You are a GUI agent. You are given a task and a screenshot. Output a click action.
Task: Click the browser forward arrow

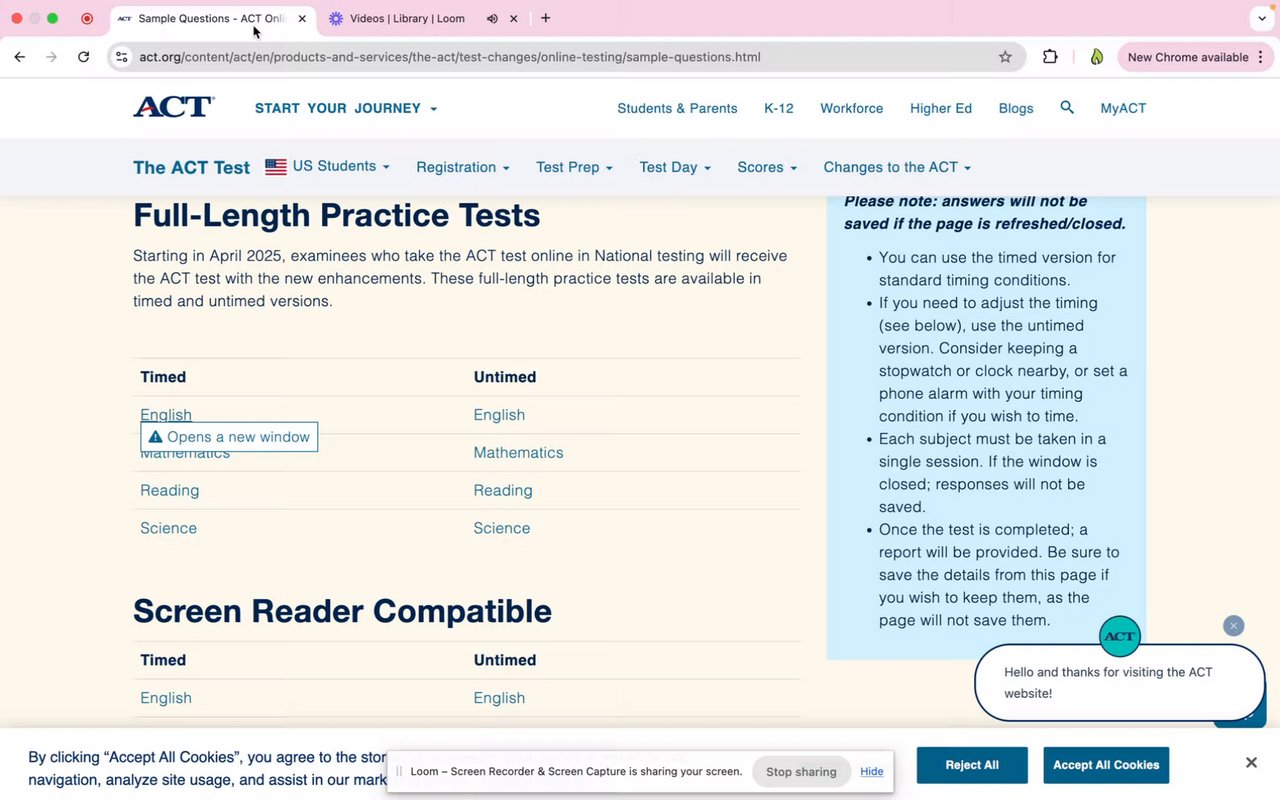click(x=51, y=57)
